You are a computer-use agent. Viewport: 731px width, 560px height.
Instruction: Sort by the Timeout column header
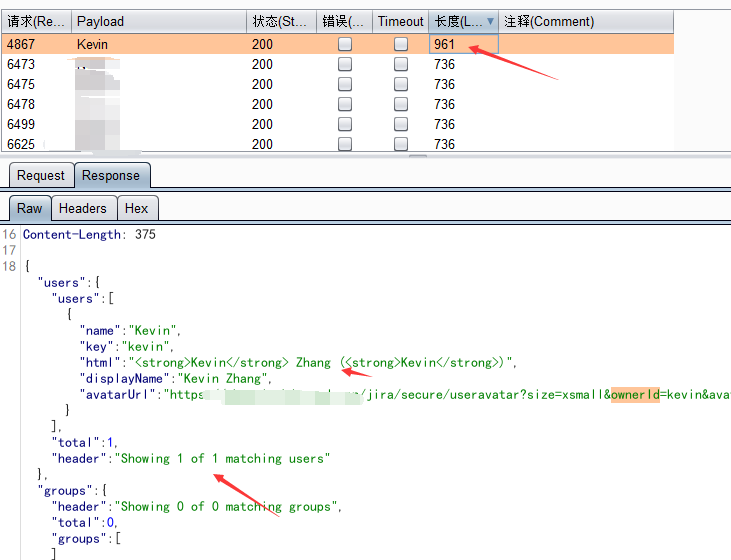tap(400, 21)
